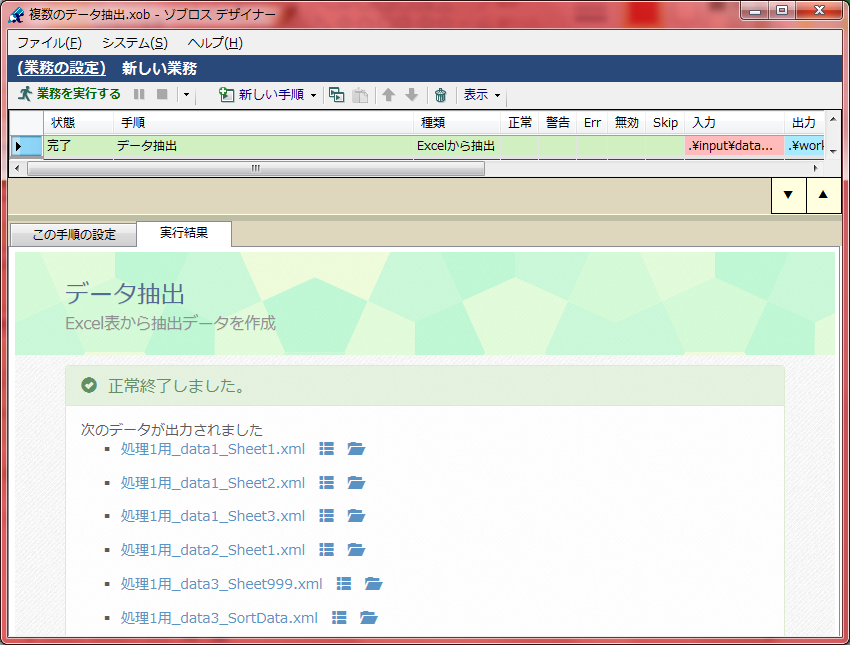The image size is (850, 645).
Task: Click the 完了 status cell
Action: pyautogui.click(x=78, y=146)
